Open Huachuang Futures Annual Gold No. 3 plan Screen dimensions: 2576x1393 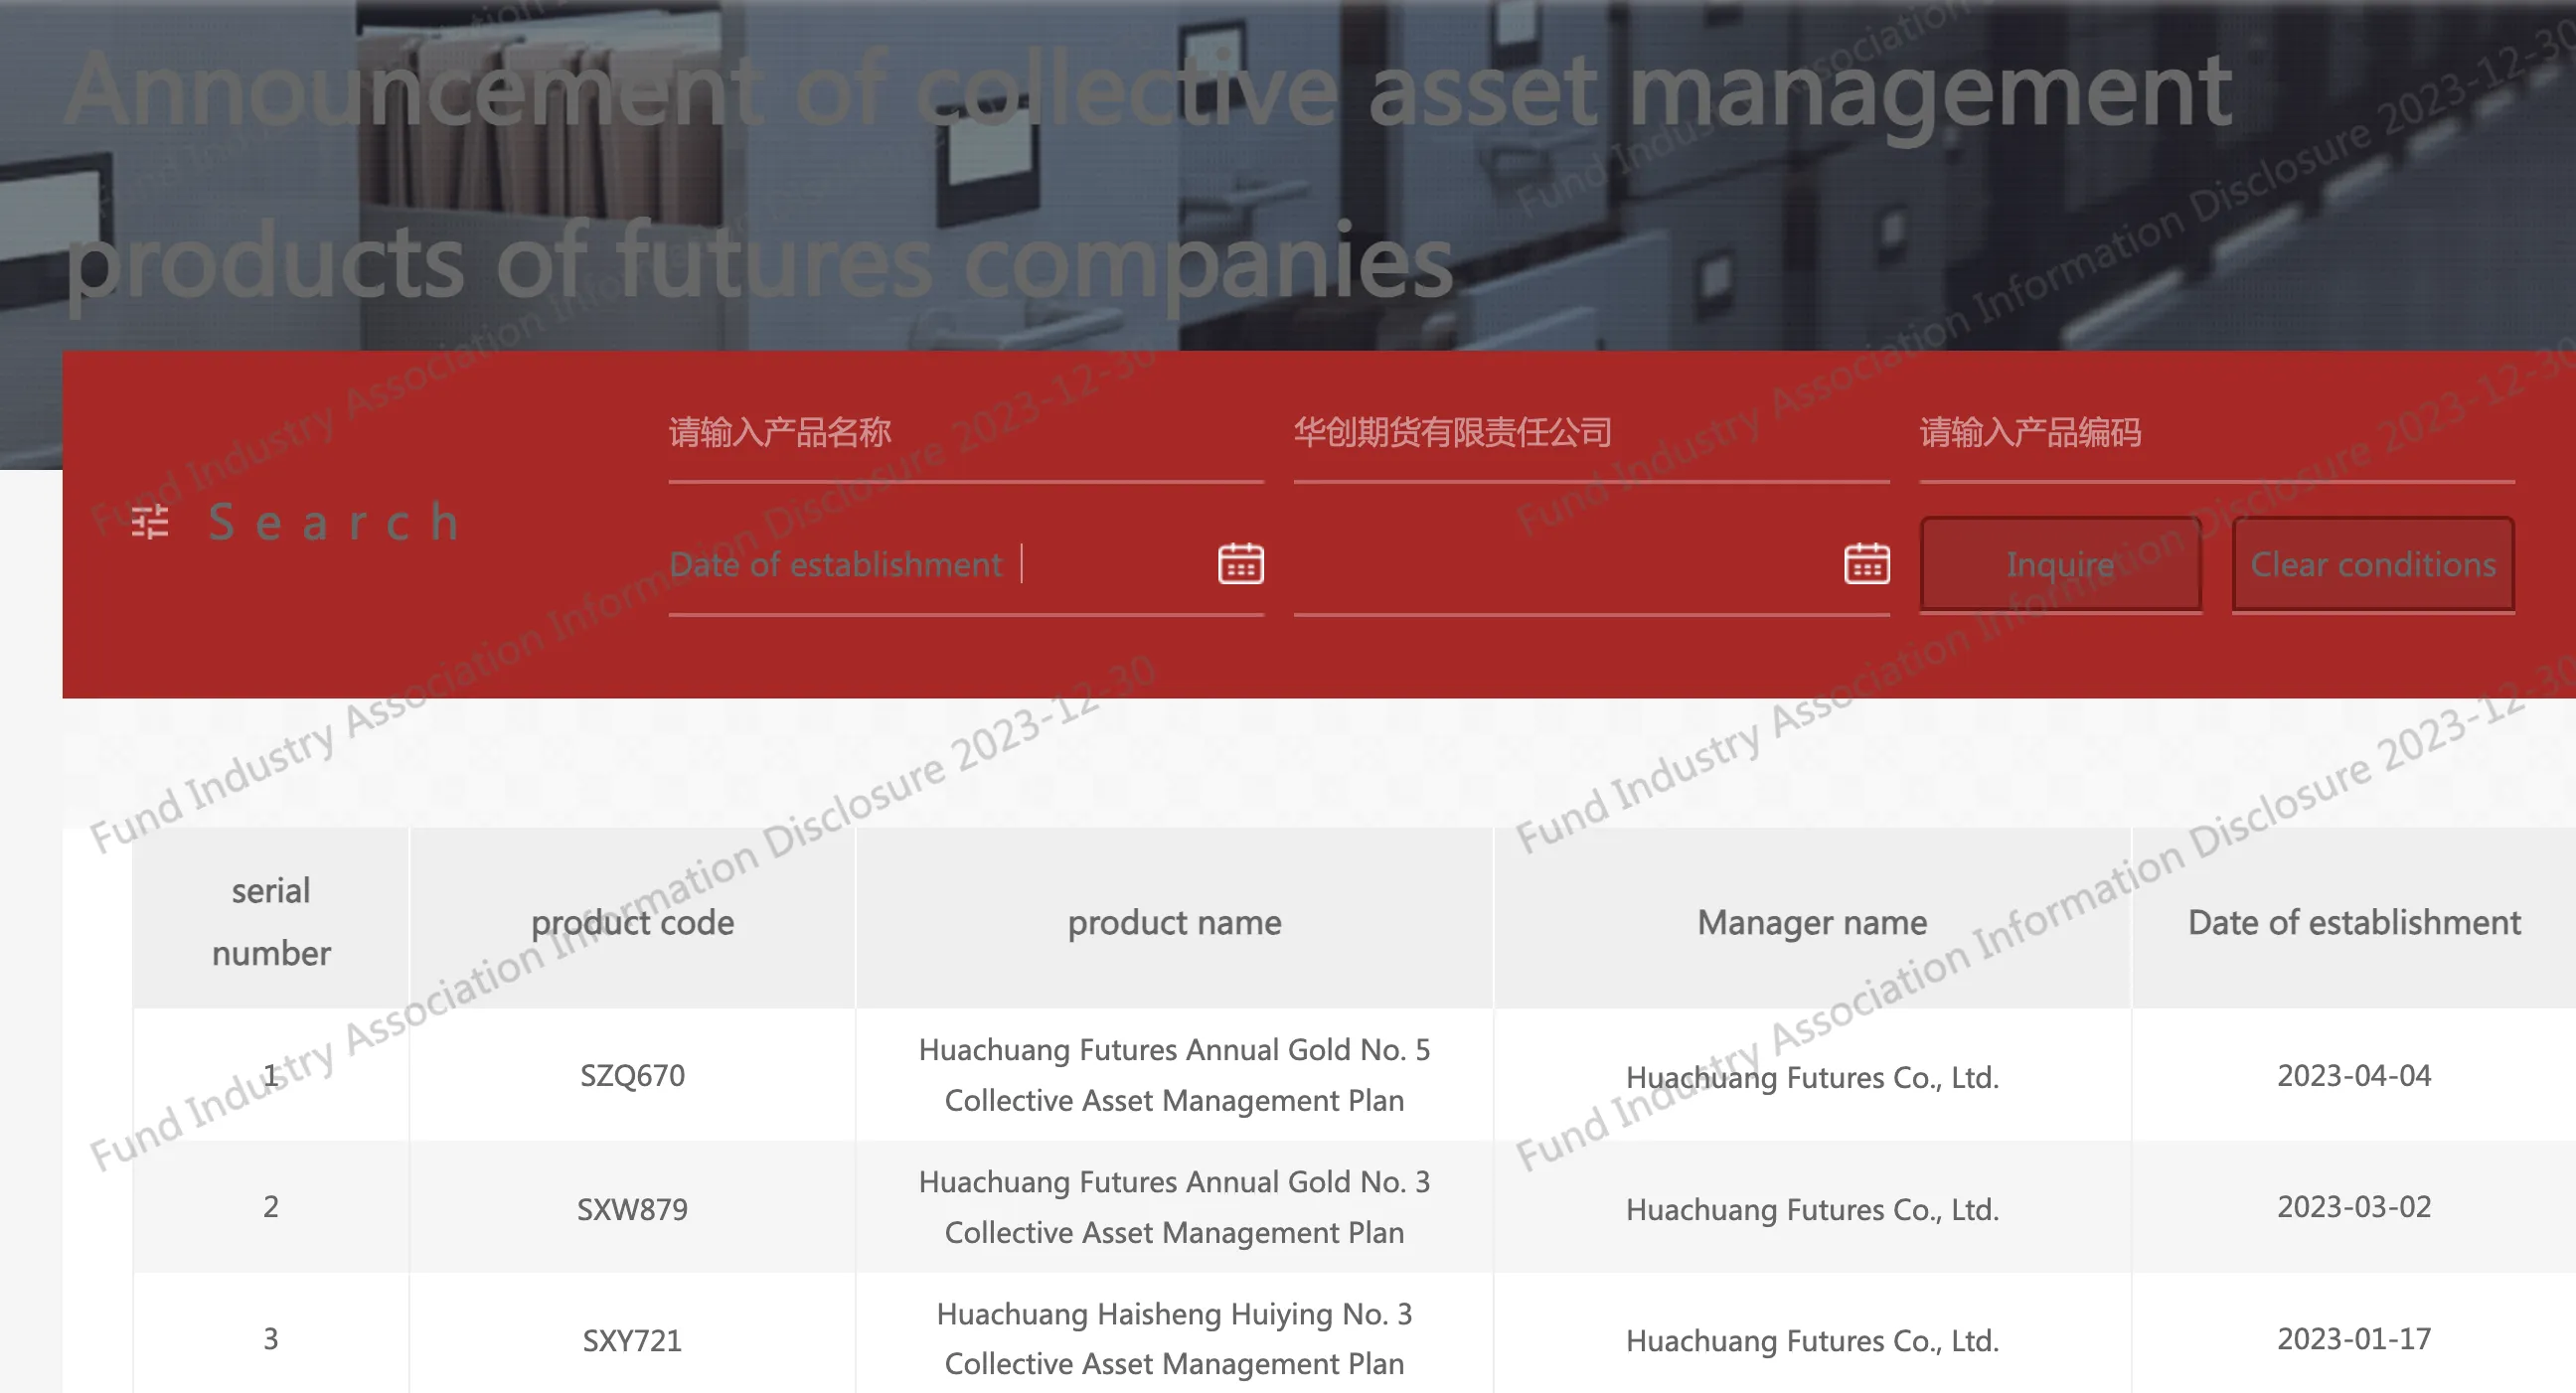click(x=1174, y=1207)
